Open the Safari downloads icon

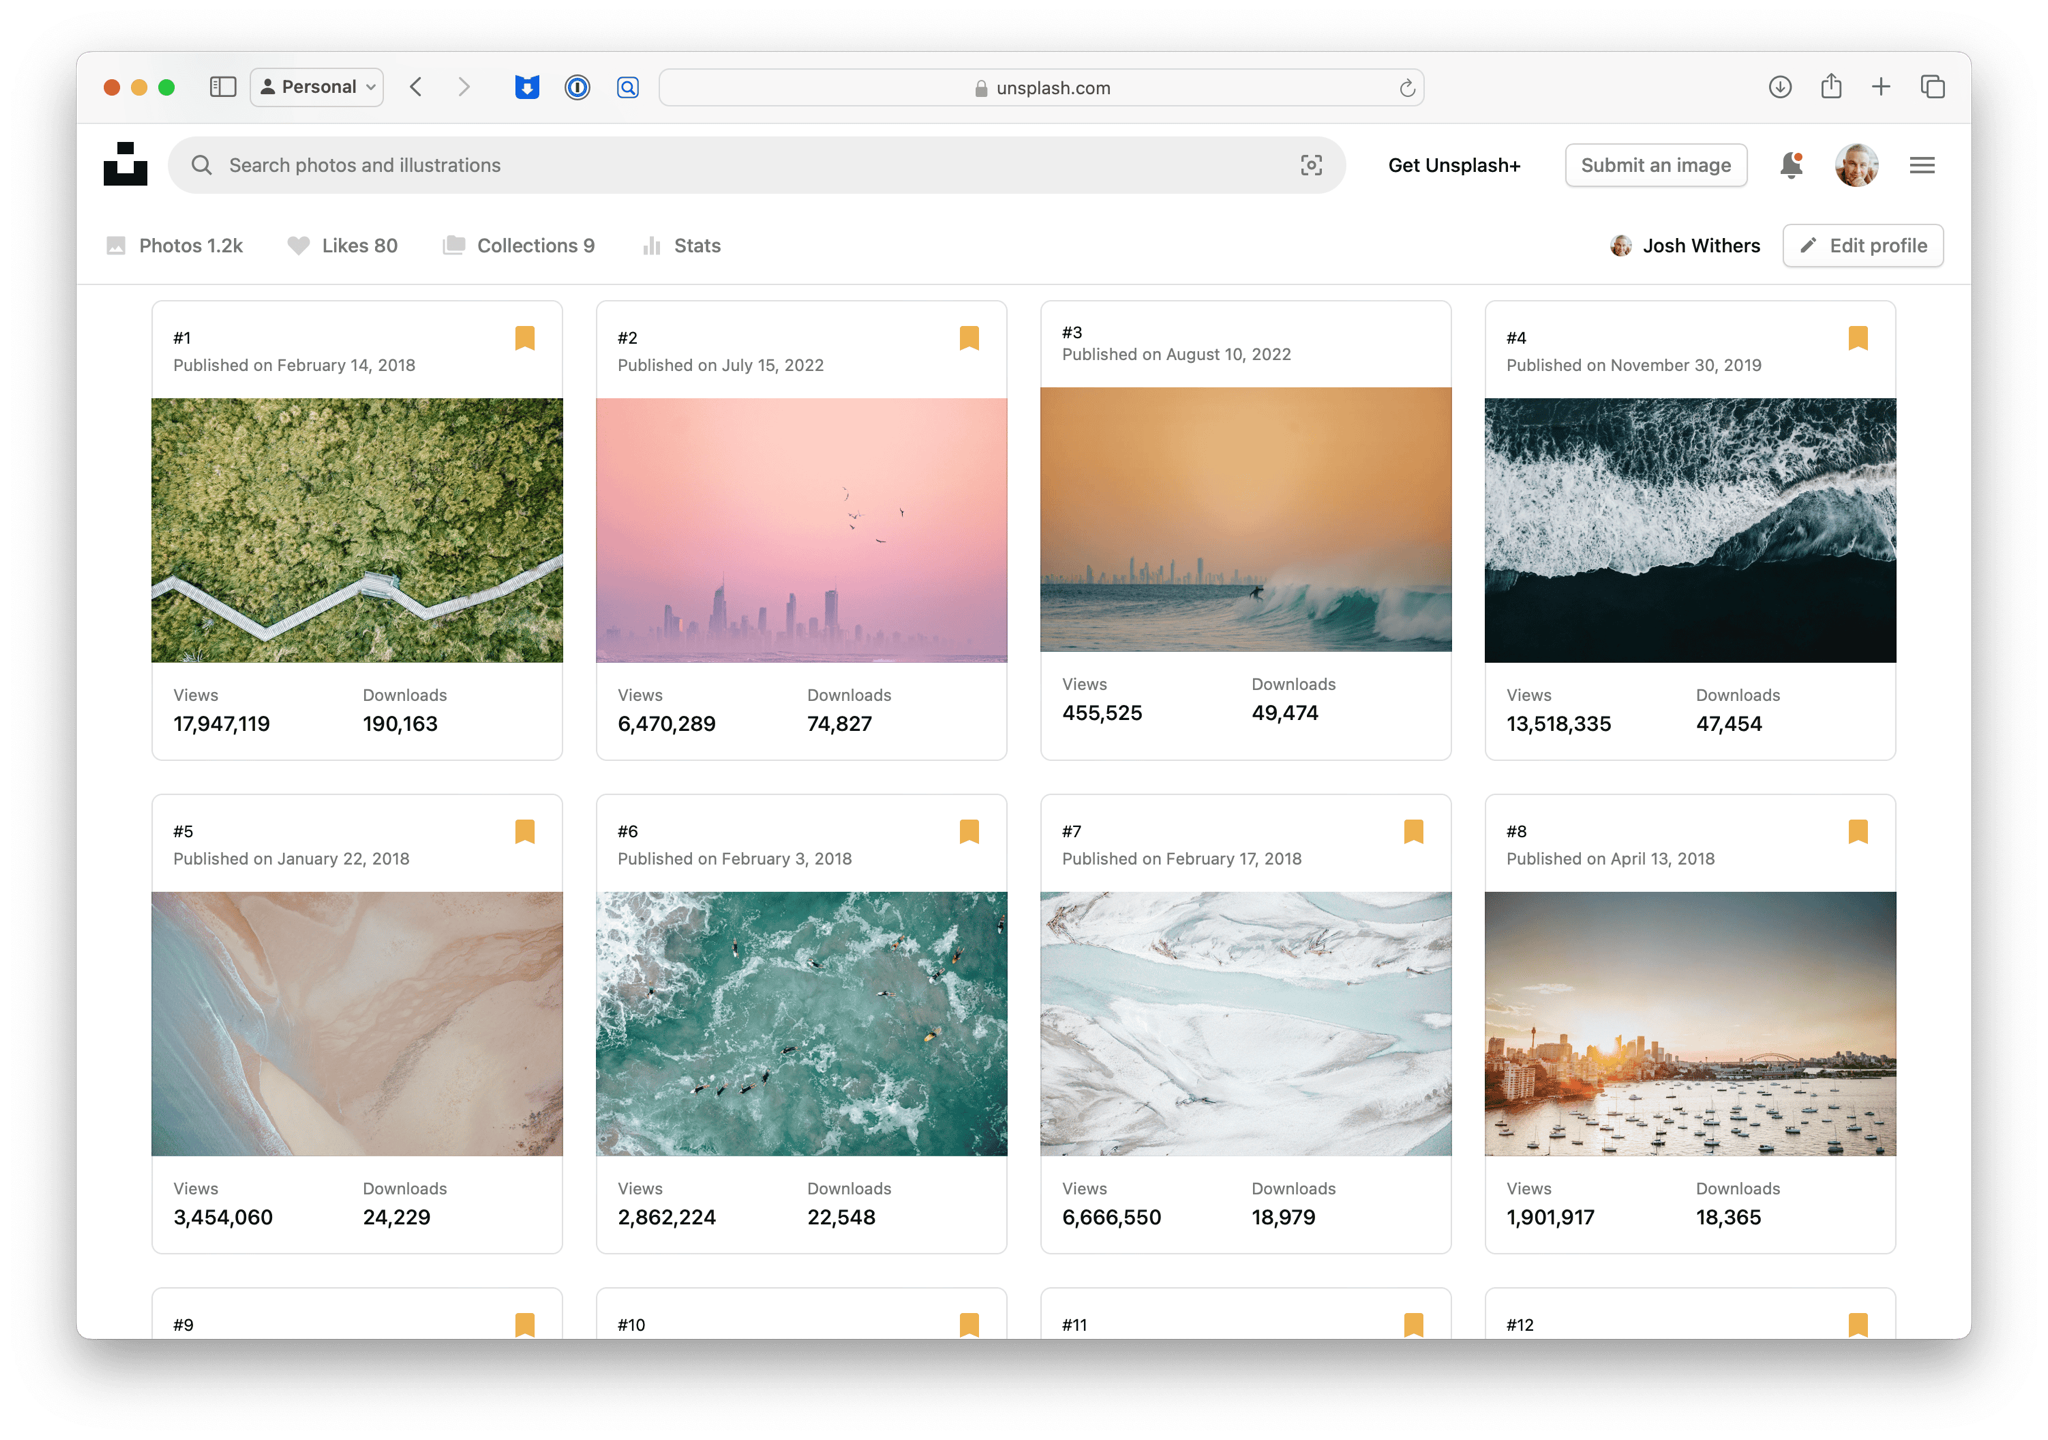pos(1779,87)
